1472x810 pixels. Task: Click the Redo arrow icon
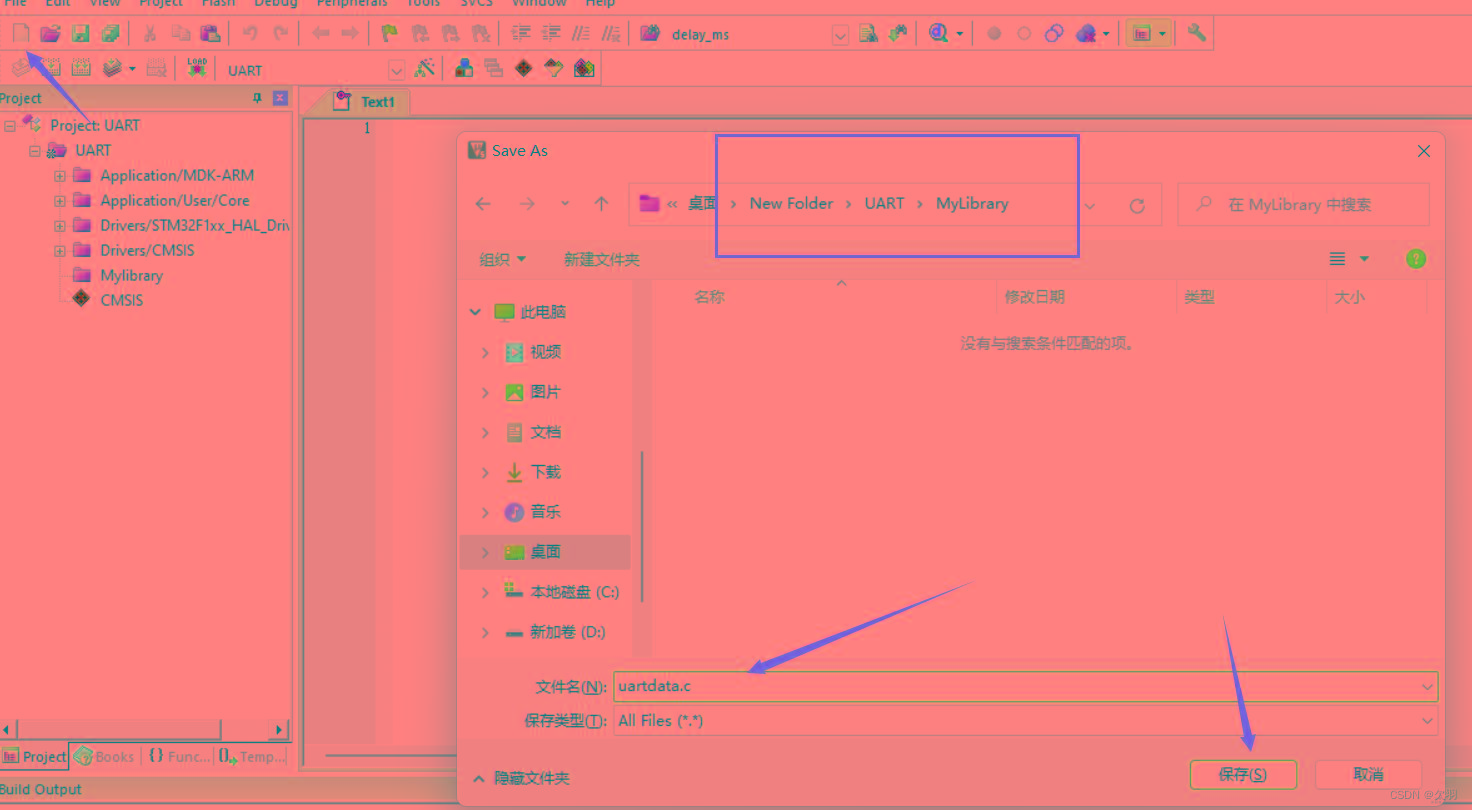point(281,34)
